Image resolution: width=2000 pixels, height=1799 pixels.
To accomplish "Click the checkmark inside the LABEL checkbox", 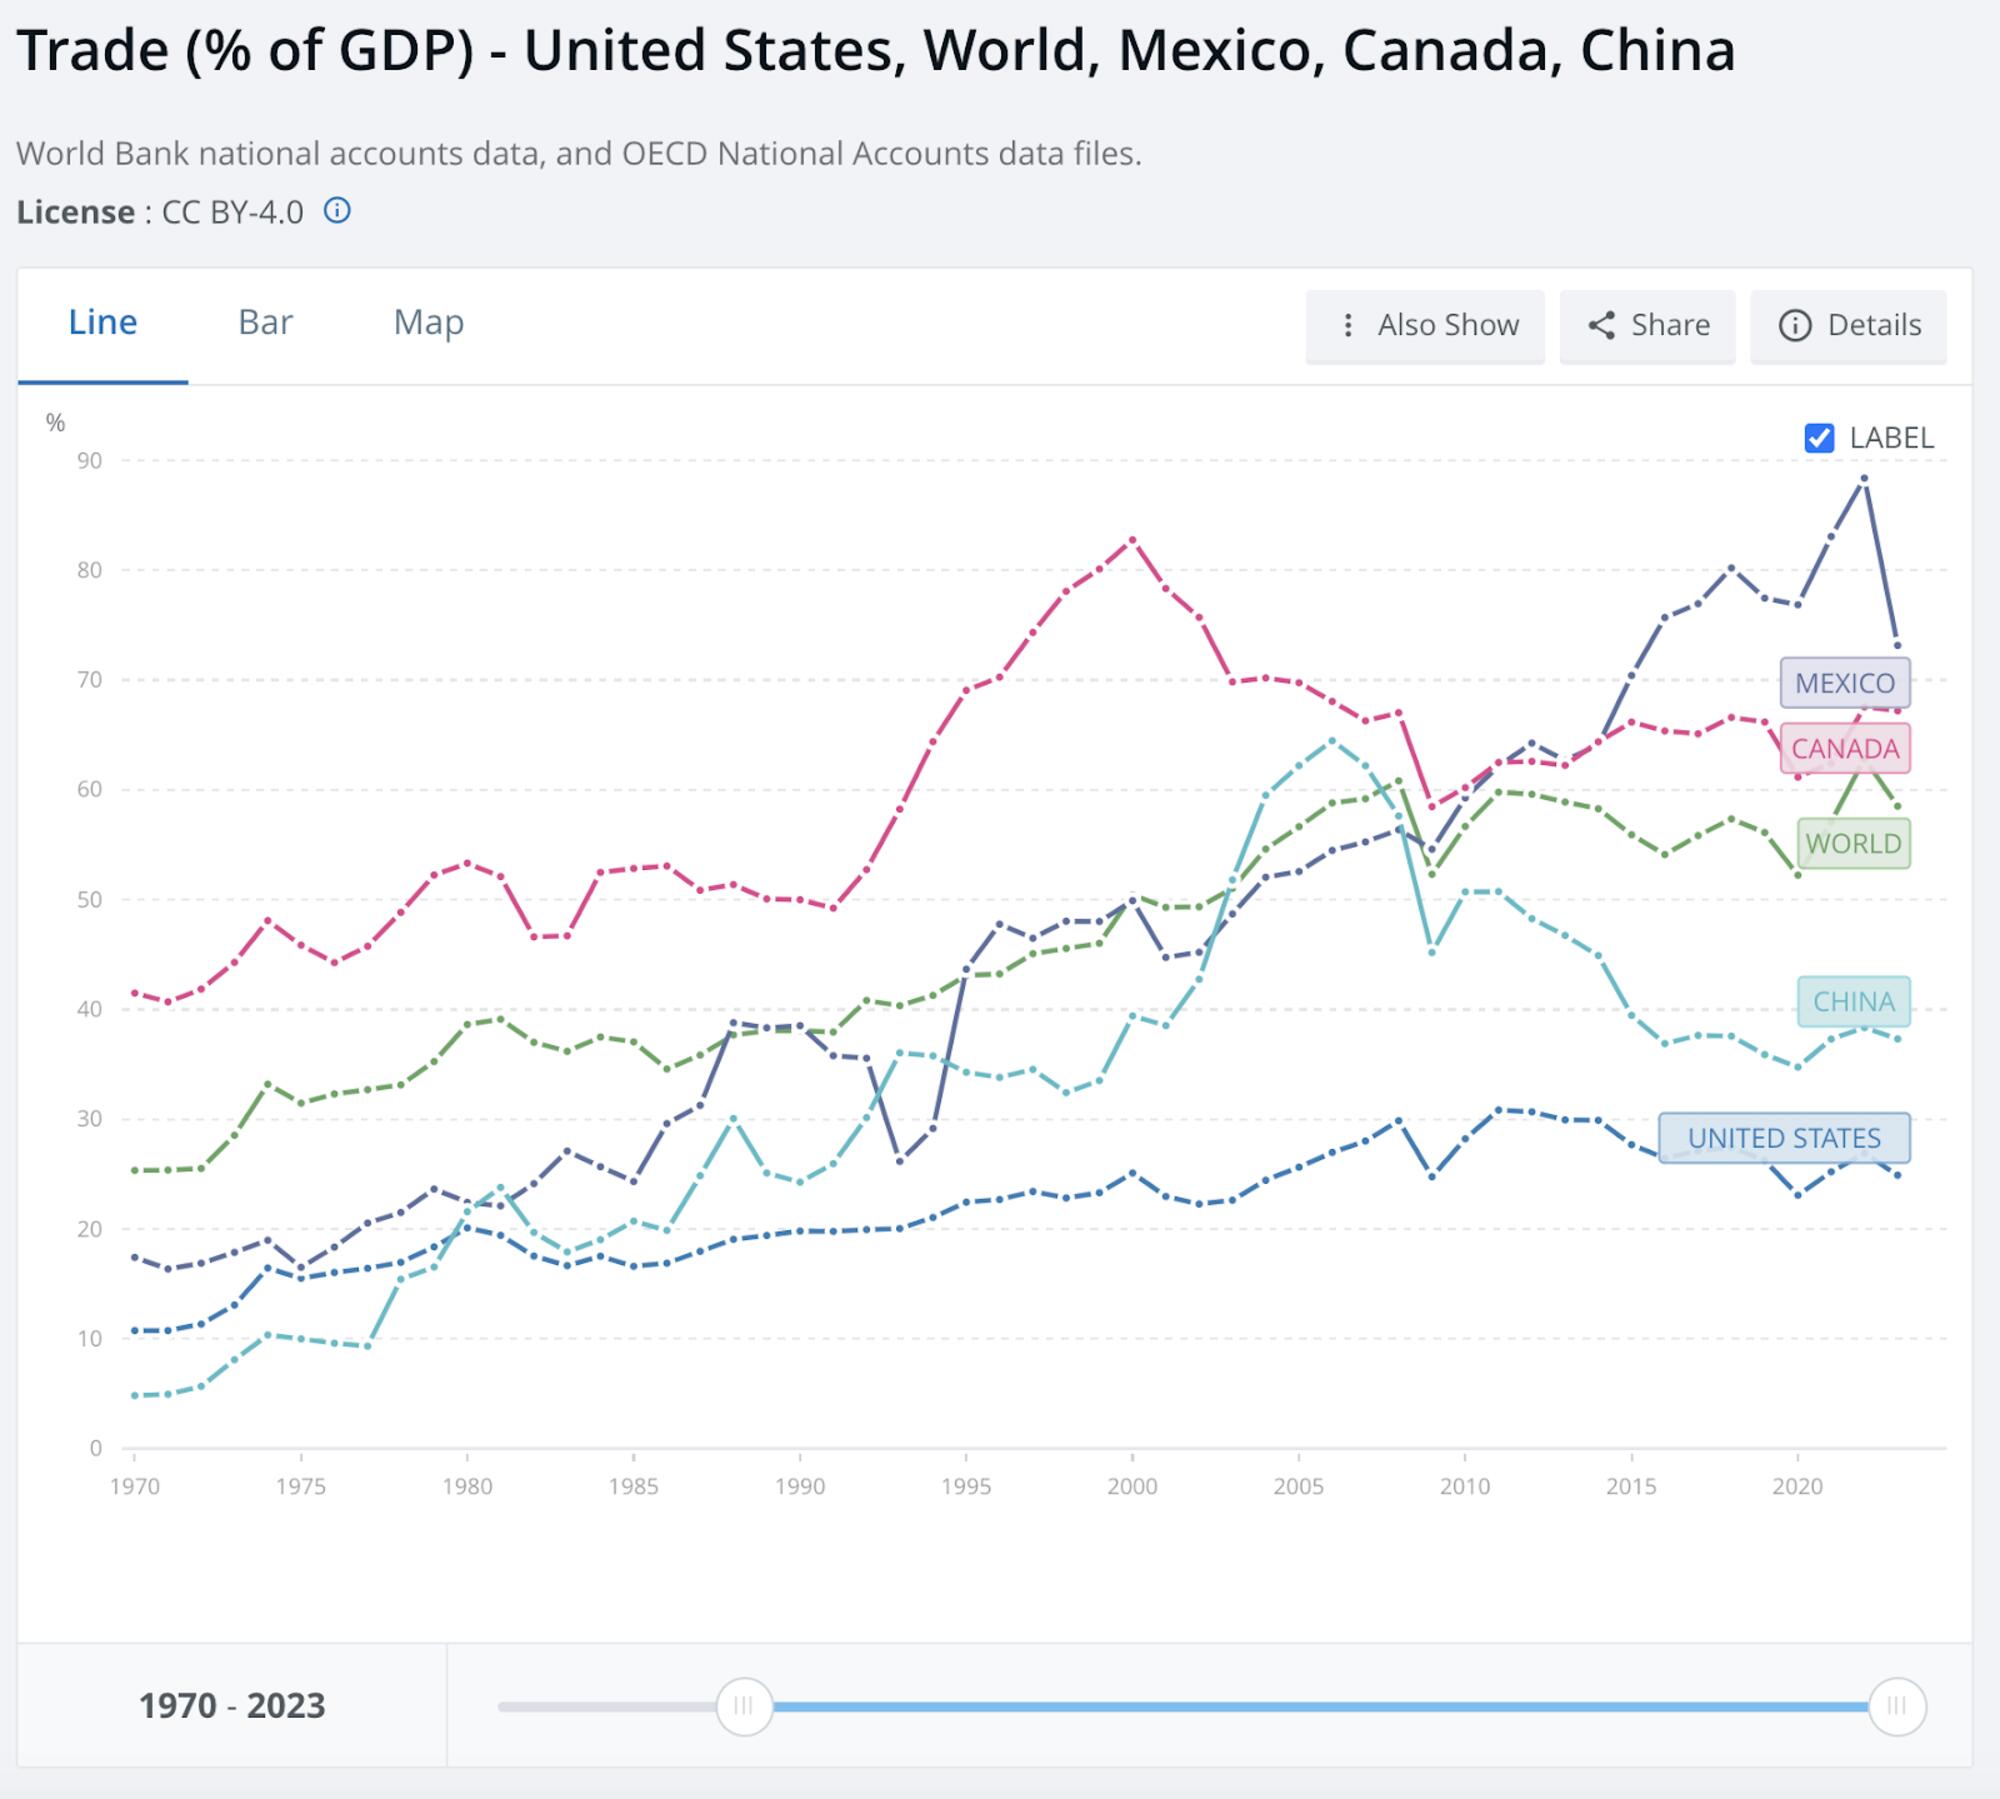I will [1820, 437].
